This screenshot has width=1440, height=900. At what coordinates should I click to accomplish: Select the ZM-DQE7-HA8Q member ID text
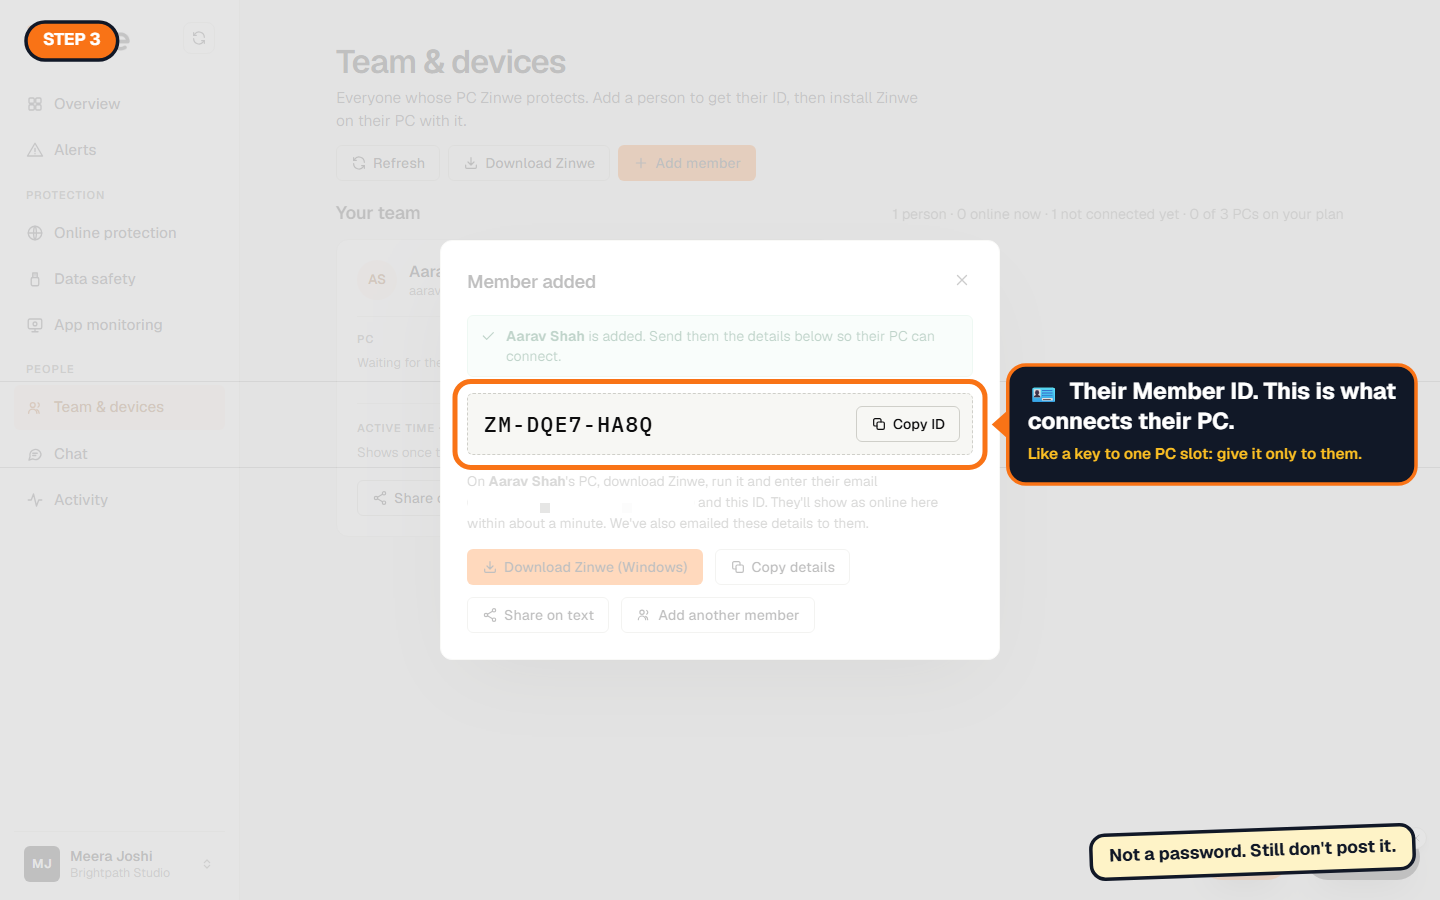pyautogui.click(x=568, y=425)
